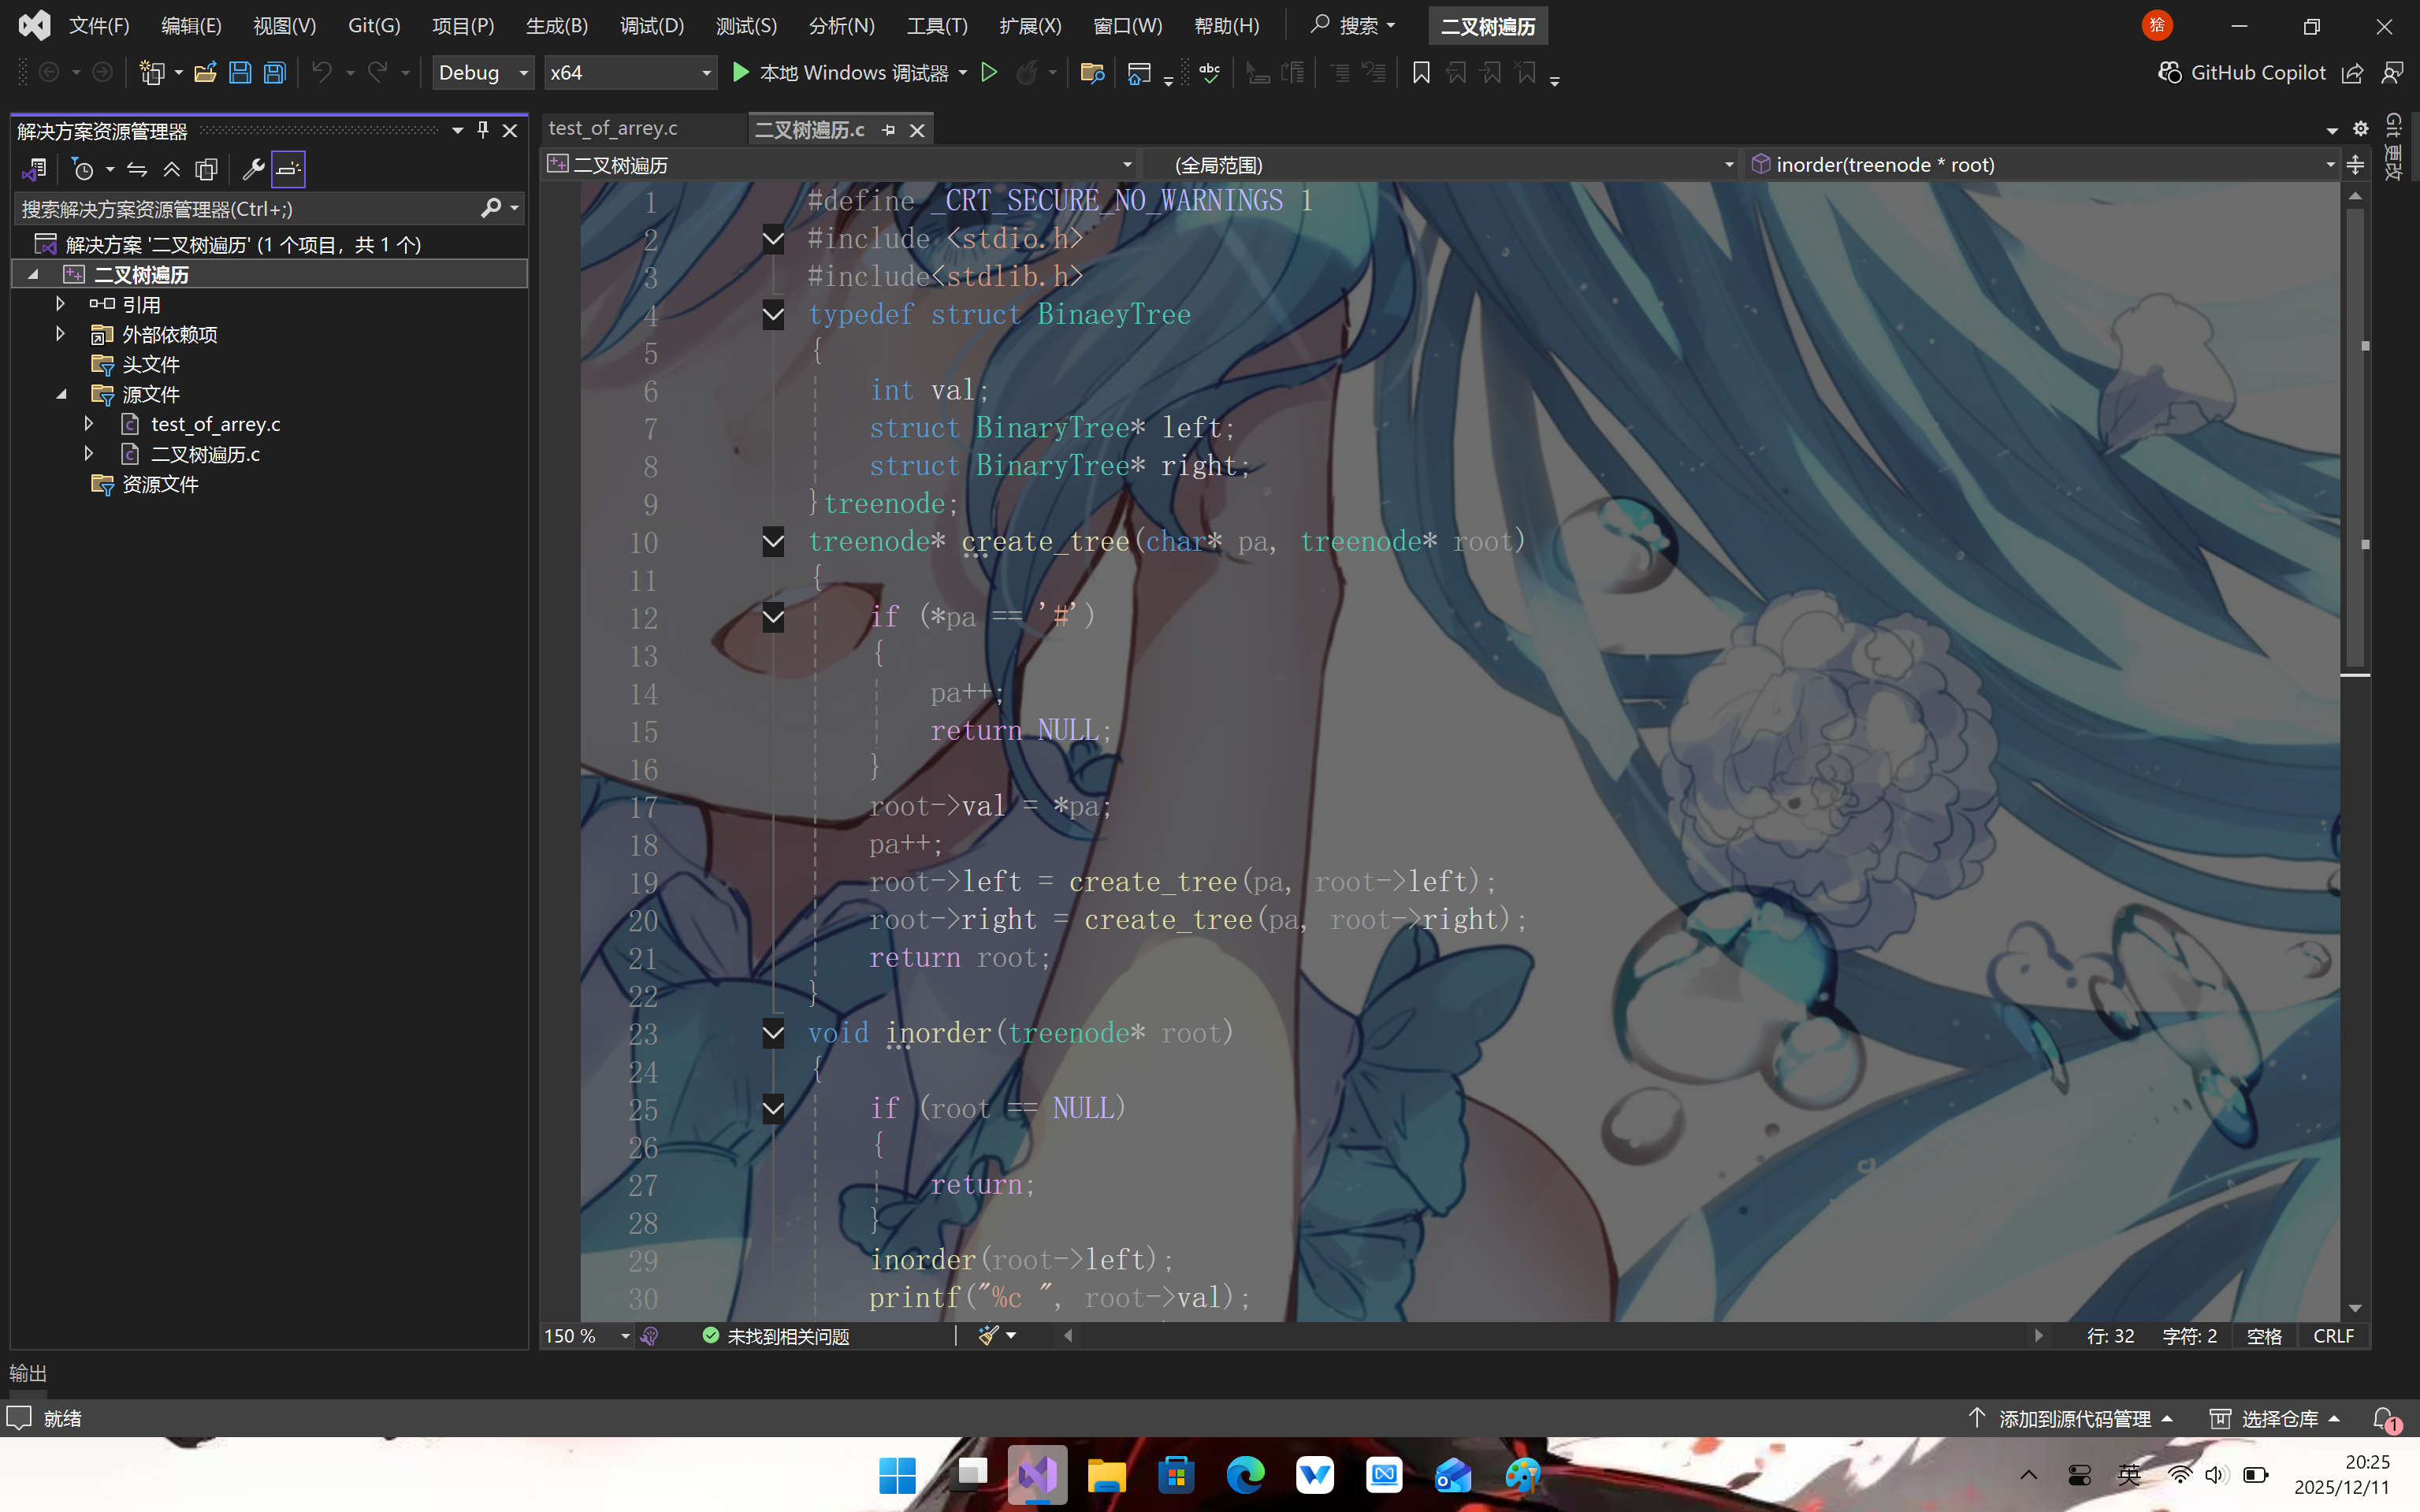
Task: Toggle Preview Selected Items button in Solution Explorer
Action: pyautogui.click(x=288, y=169)
